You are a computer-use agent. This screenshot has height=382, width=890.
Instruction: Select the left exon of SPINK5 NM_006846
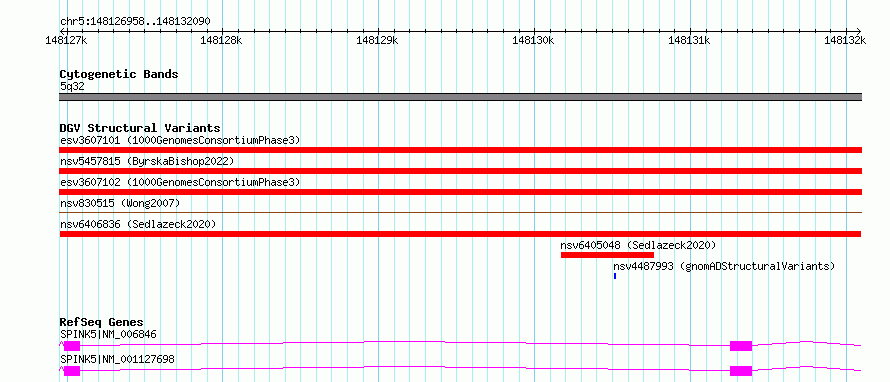[x=72, y=346]
